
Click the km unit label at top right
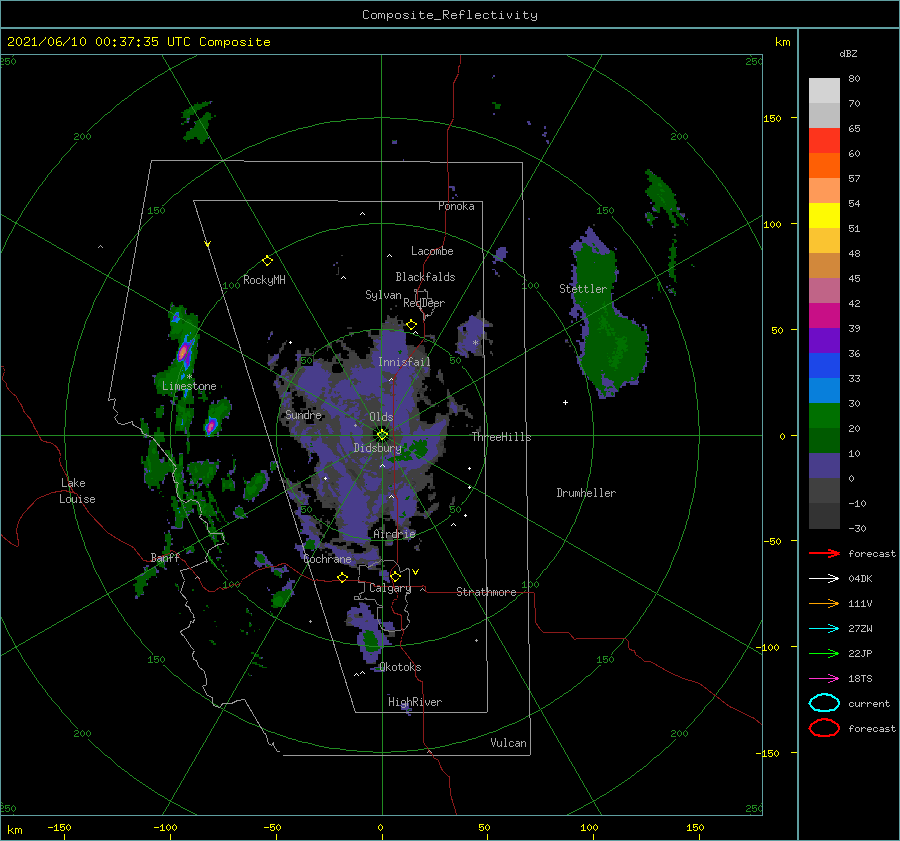tap(783, 42)
